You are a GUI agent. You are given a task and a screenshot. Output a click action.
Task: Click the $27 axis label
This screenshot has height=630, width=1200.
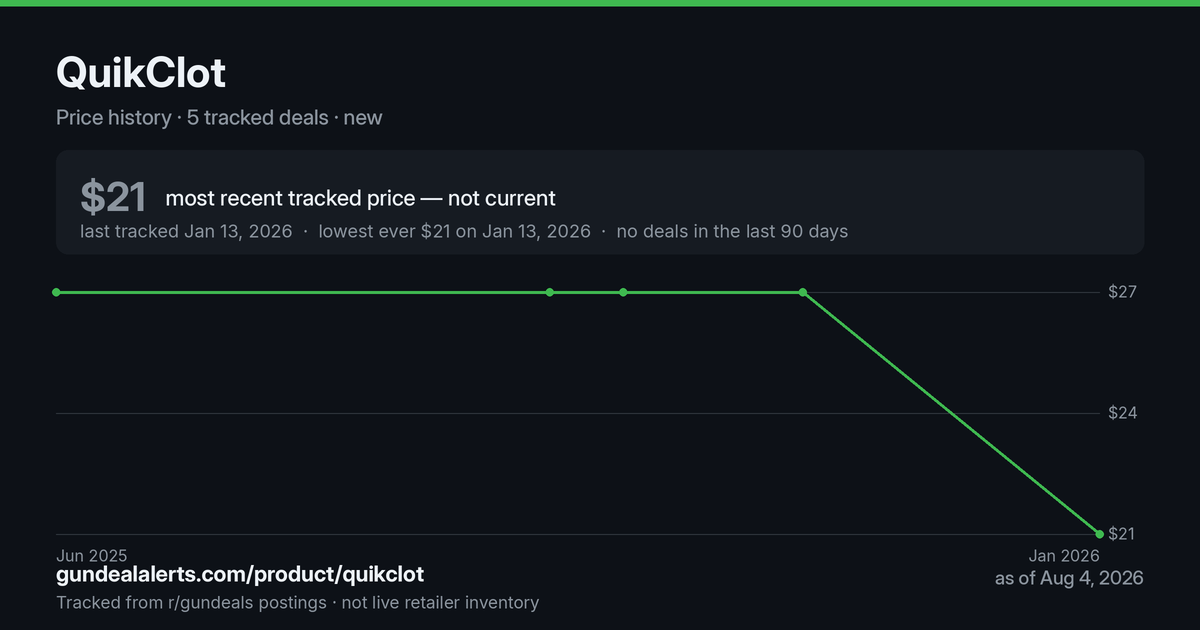click(1122, 292)
